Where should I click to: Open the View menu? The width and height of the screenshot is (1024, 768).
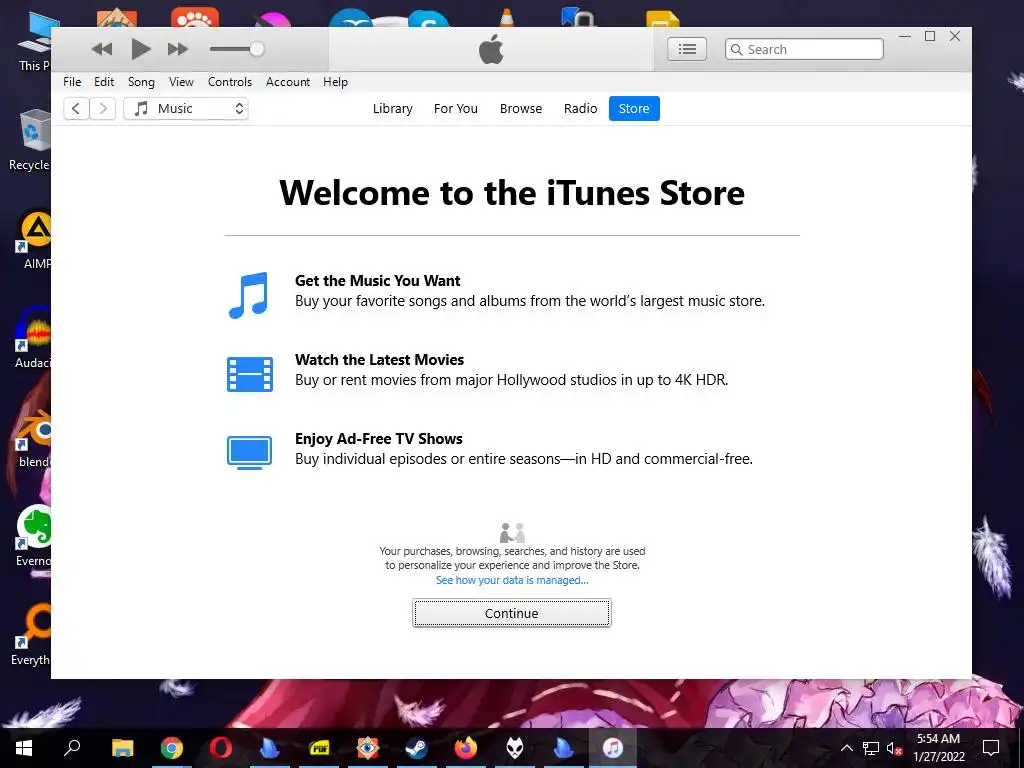pyautogui.click(x=181, y=82)
